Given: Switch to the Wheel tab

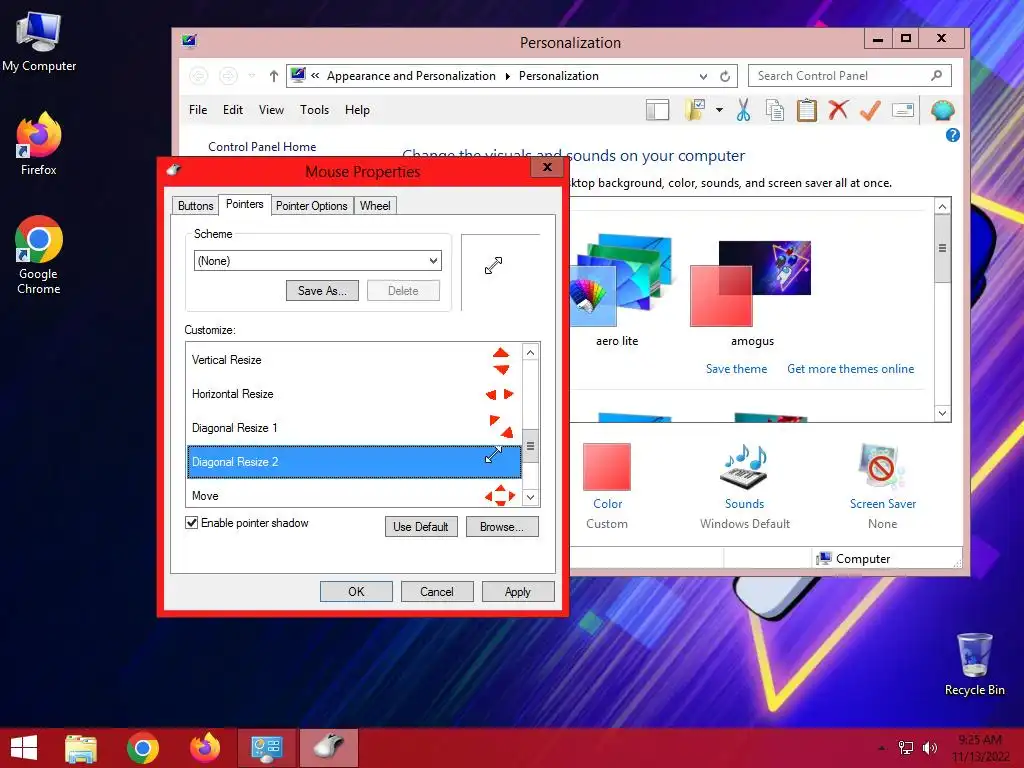Looking at the screenshot, I should 375,206.
